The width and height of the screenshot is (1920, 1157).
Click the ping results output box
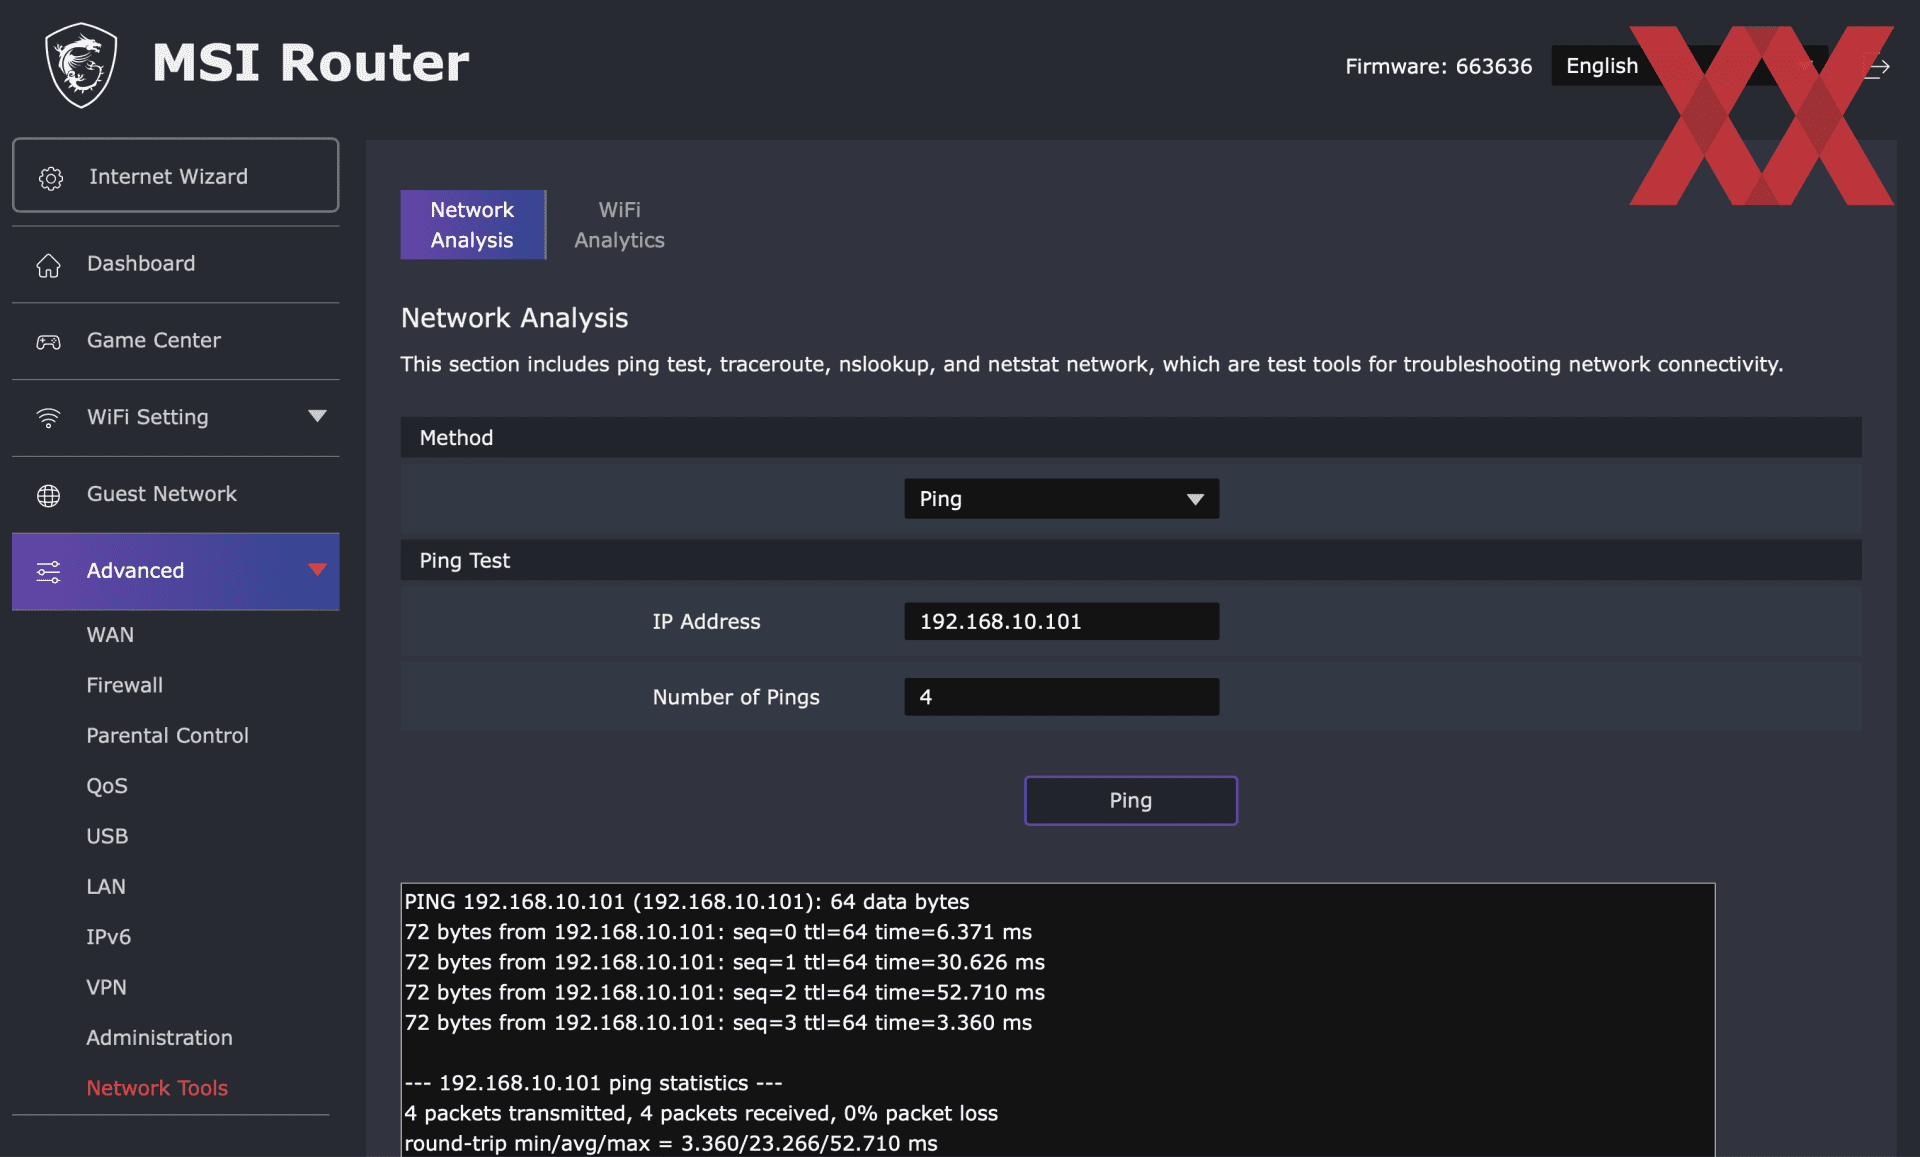tap(1058, 1020)
